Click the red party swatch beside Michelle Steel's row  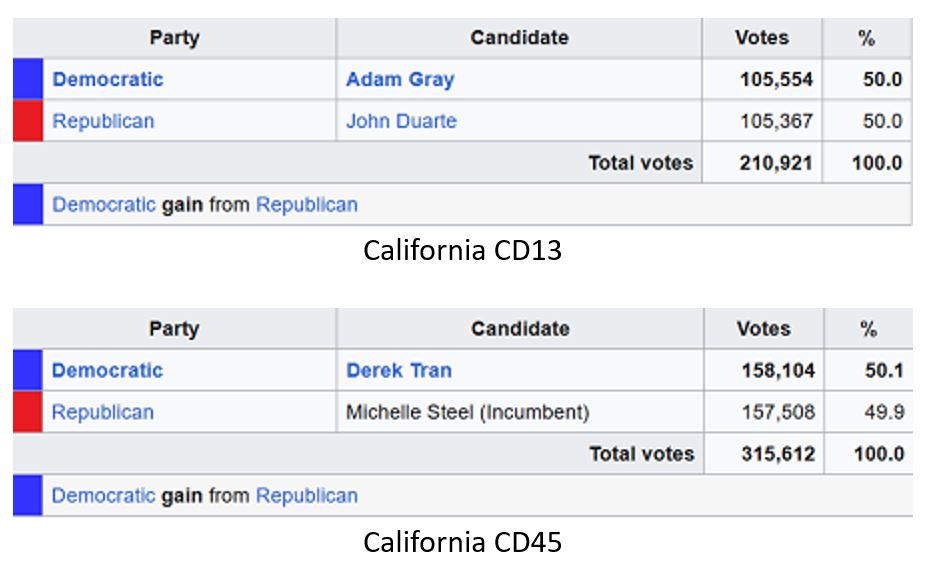coord(28,413)
